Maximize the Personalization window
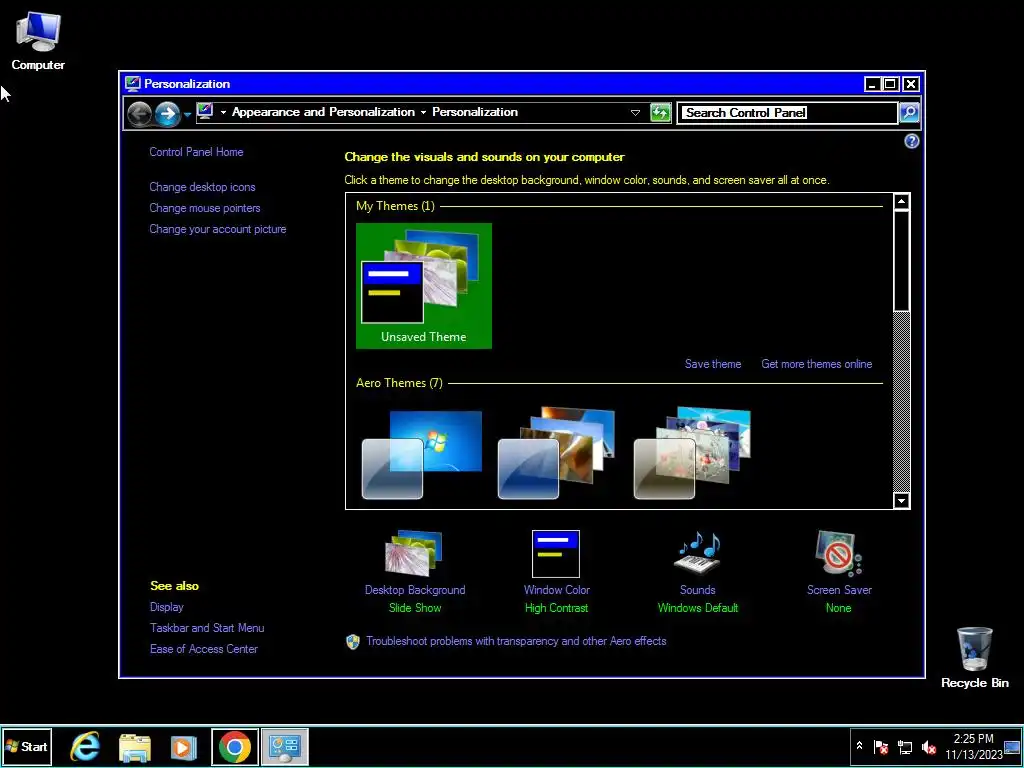The width and height of the screenshot is (1024, 768). click(890, 84)
